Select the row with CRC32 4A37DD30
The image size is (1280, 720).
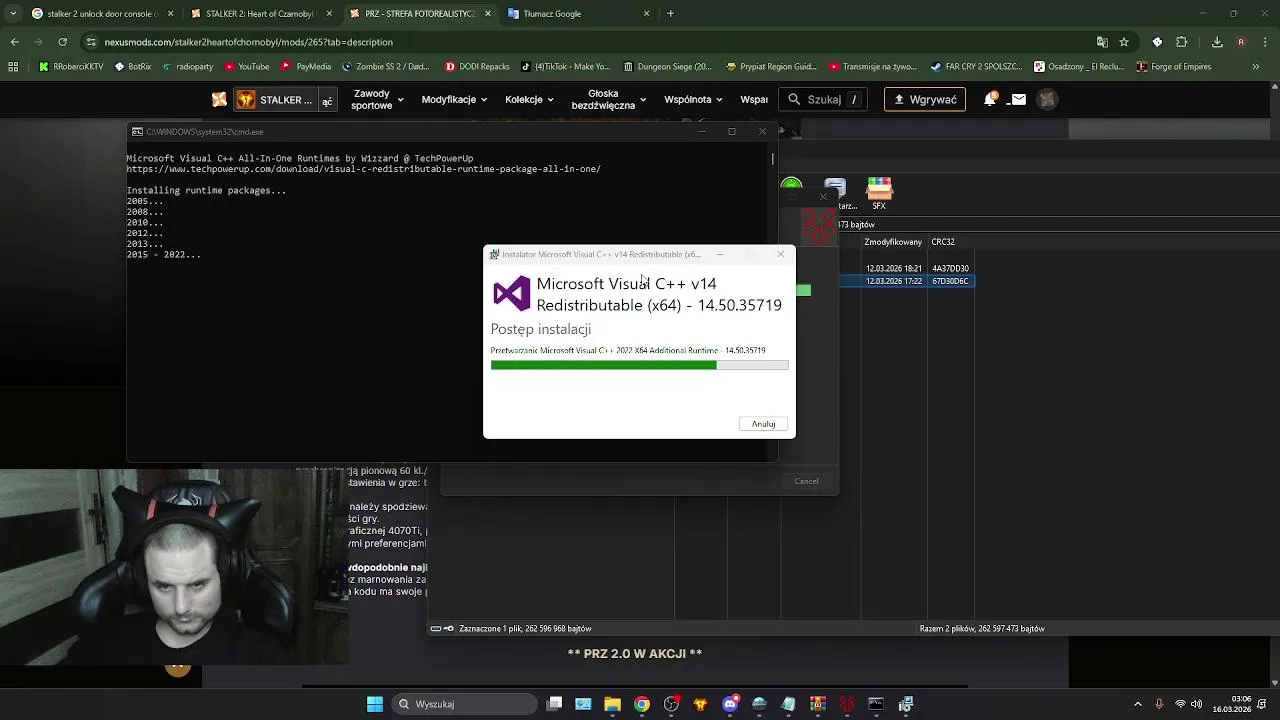click(x=907, y=268)
